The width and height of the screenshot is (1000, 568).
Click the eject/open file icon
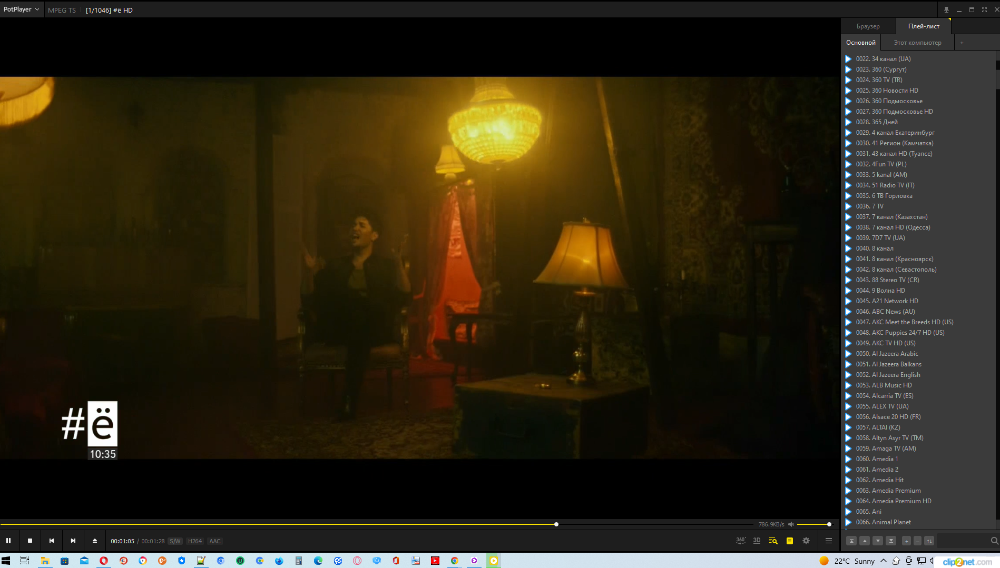point(94,541)
